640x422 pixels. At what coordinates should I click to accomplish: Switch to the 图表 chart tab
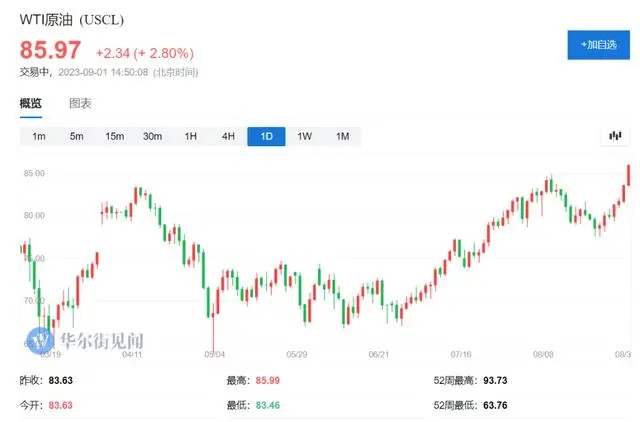[x=80, y=103]
